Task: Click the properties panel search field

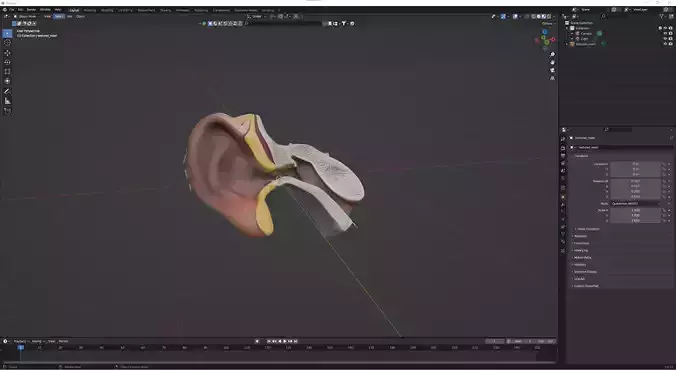Action: click(x=618, y=129)
